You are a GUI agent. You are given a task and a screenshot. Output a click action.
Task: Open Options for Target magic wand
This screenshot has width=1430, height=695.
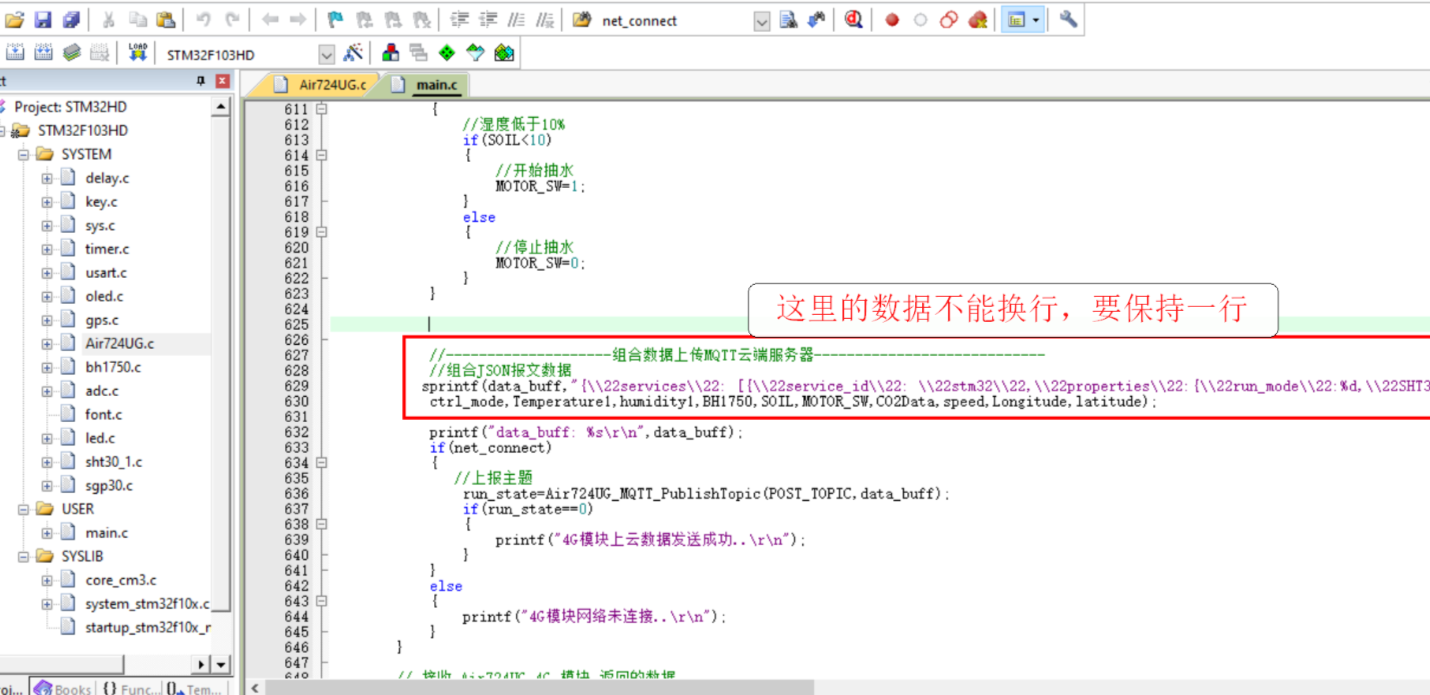[x=353, y=53]
